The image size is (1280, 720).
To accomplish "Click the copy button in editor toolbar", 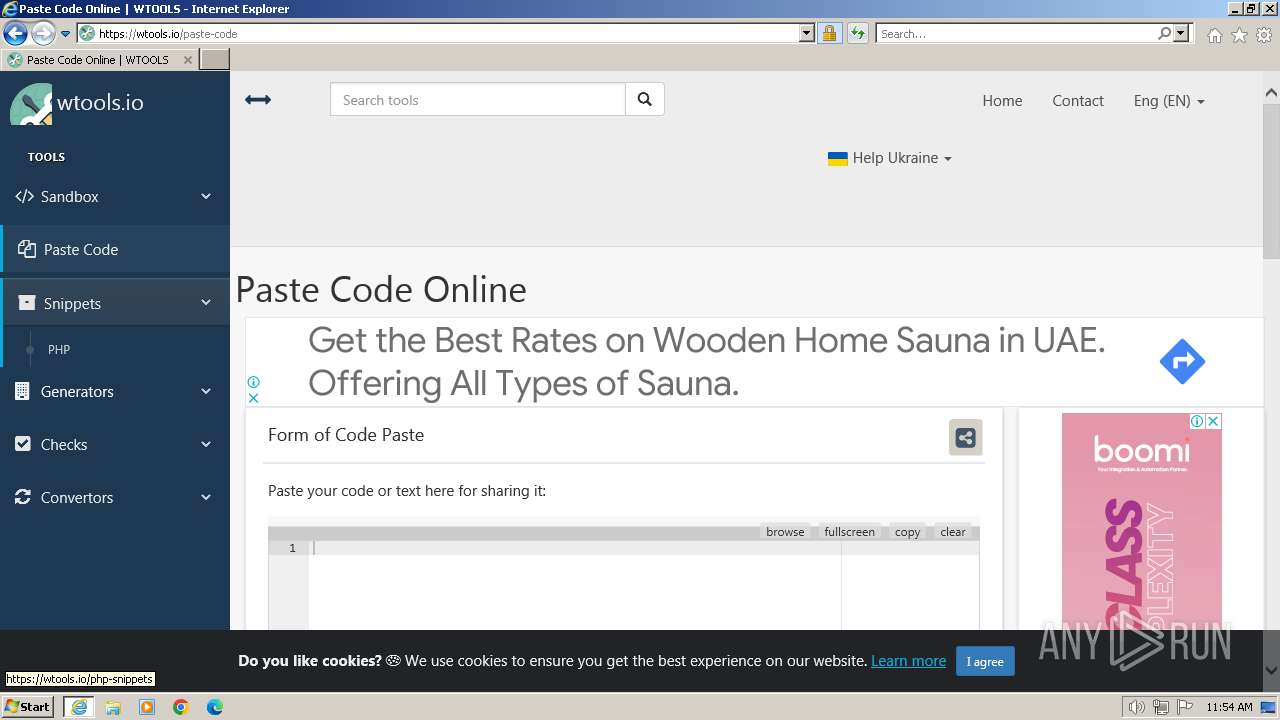I will coord(908,532).
